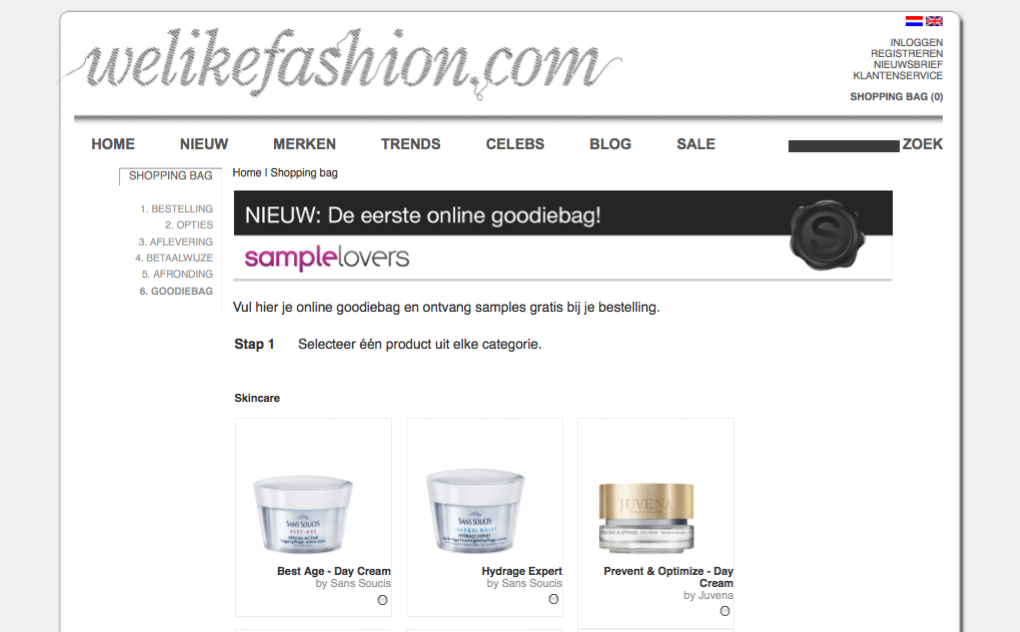Click the ZOEK search button
Viewport: 1020px width, 632px height.
tap(922, 144)
